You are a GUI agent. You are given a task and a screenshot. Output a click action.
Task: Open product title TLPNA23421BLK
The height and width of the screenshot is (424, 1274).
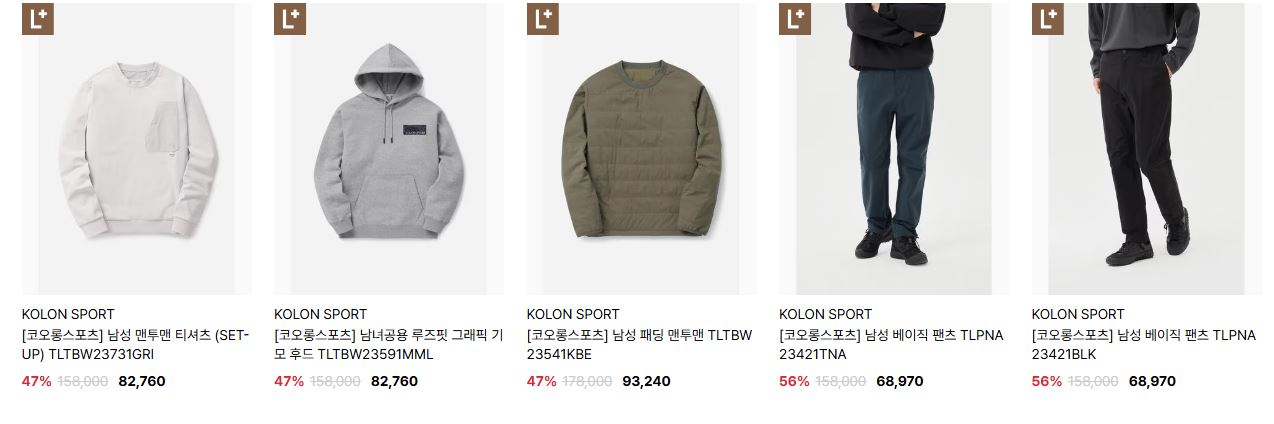1144,345
